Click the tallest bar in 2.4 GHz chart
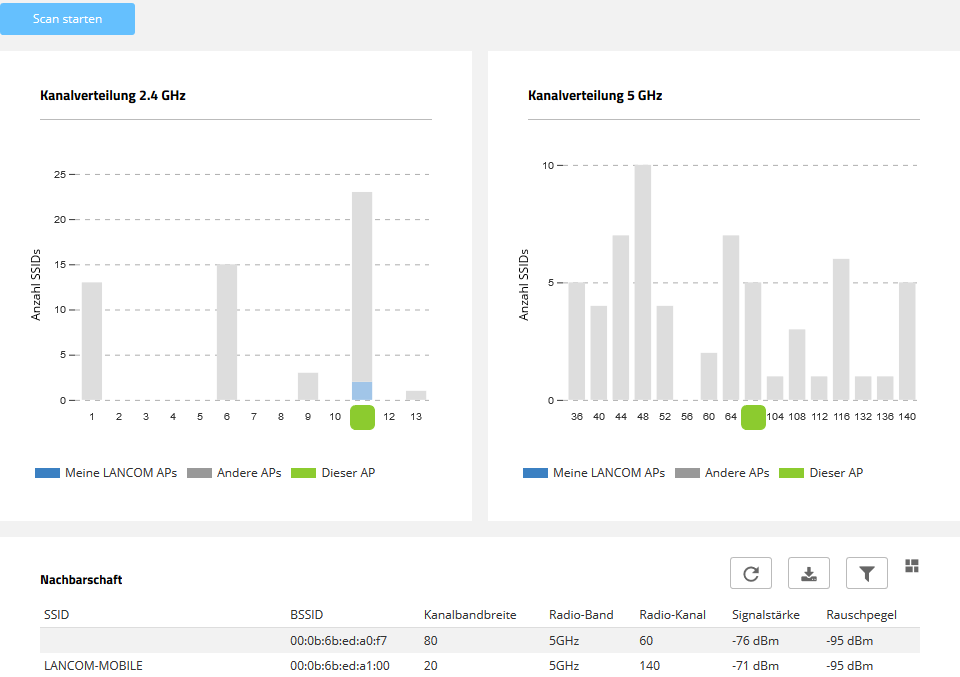960x677 pixels. [362, 290]
